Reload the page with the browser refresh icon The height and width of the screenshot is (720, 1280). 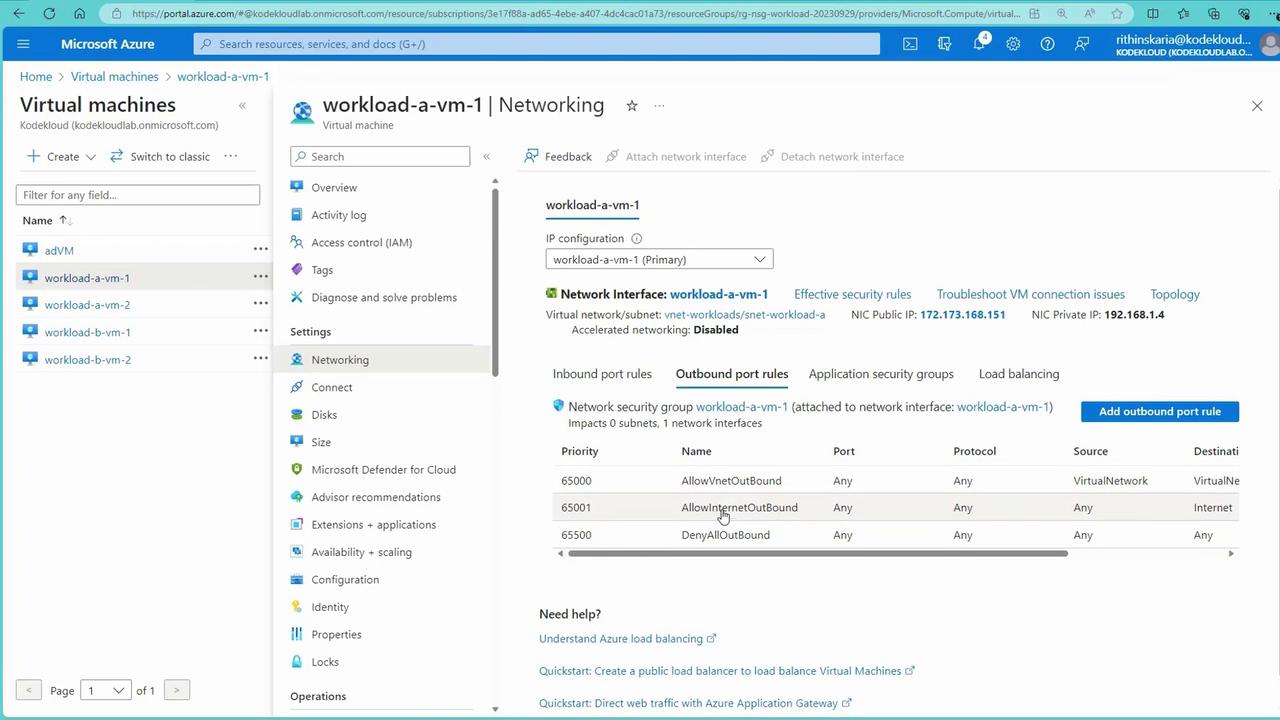coord(49,14)
